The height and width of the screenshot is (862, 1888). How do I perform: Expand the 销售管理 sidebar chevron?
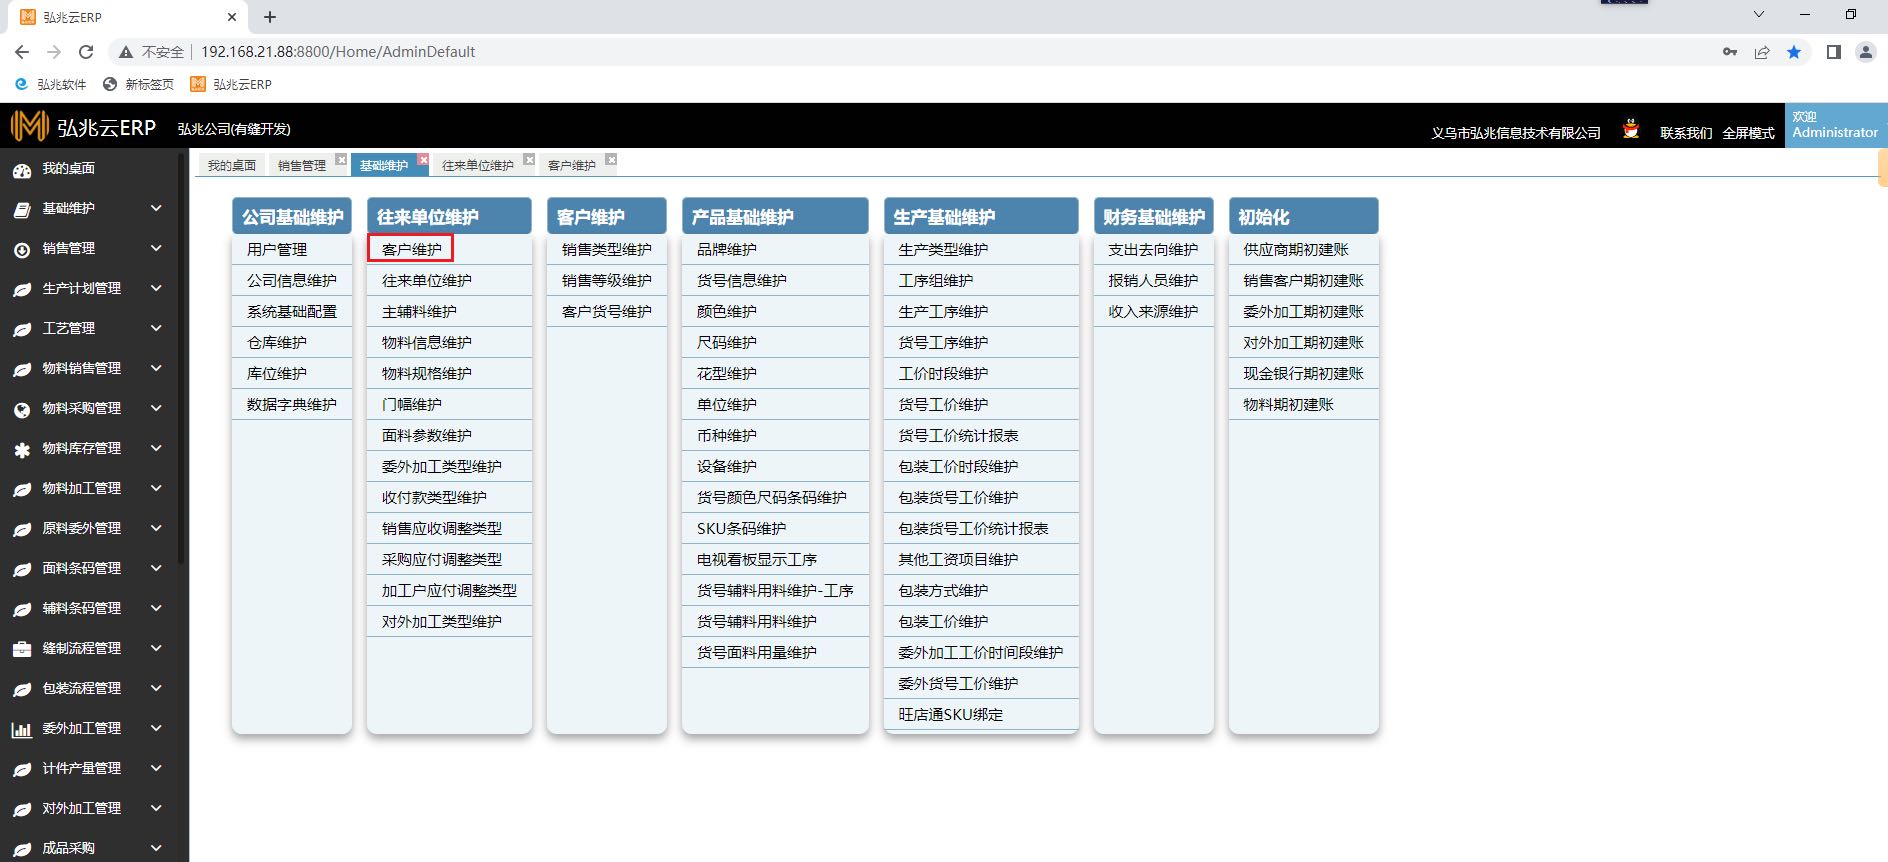[156, 248]
